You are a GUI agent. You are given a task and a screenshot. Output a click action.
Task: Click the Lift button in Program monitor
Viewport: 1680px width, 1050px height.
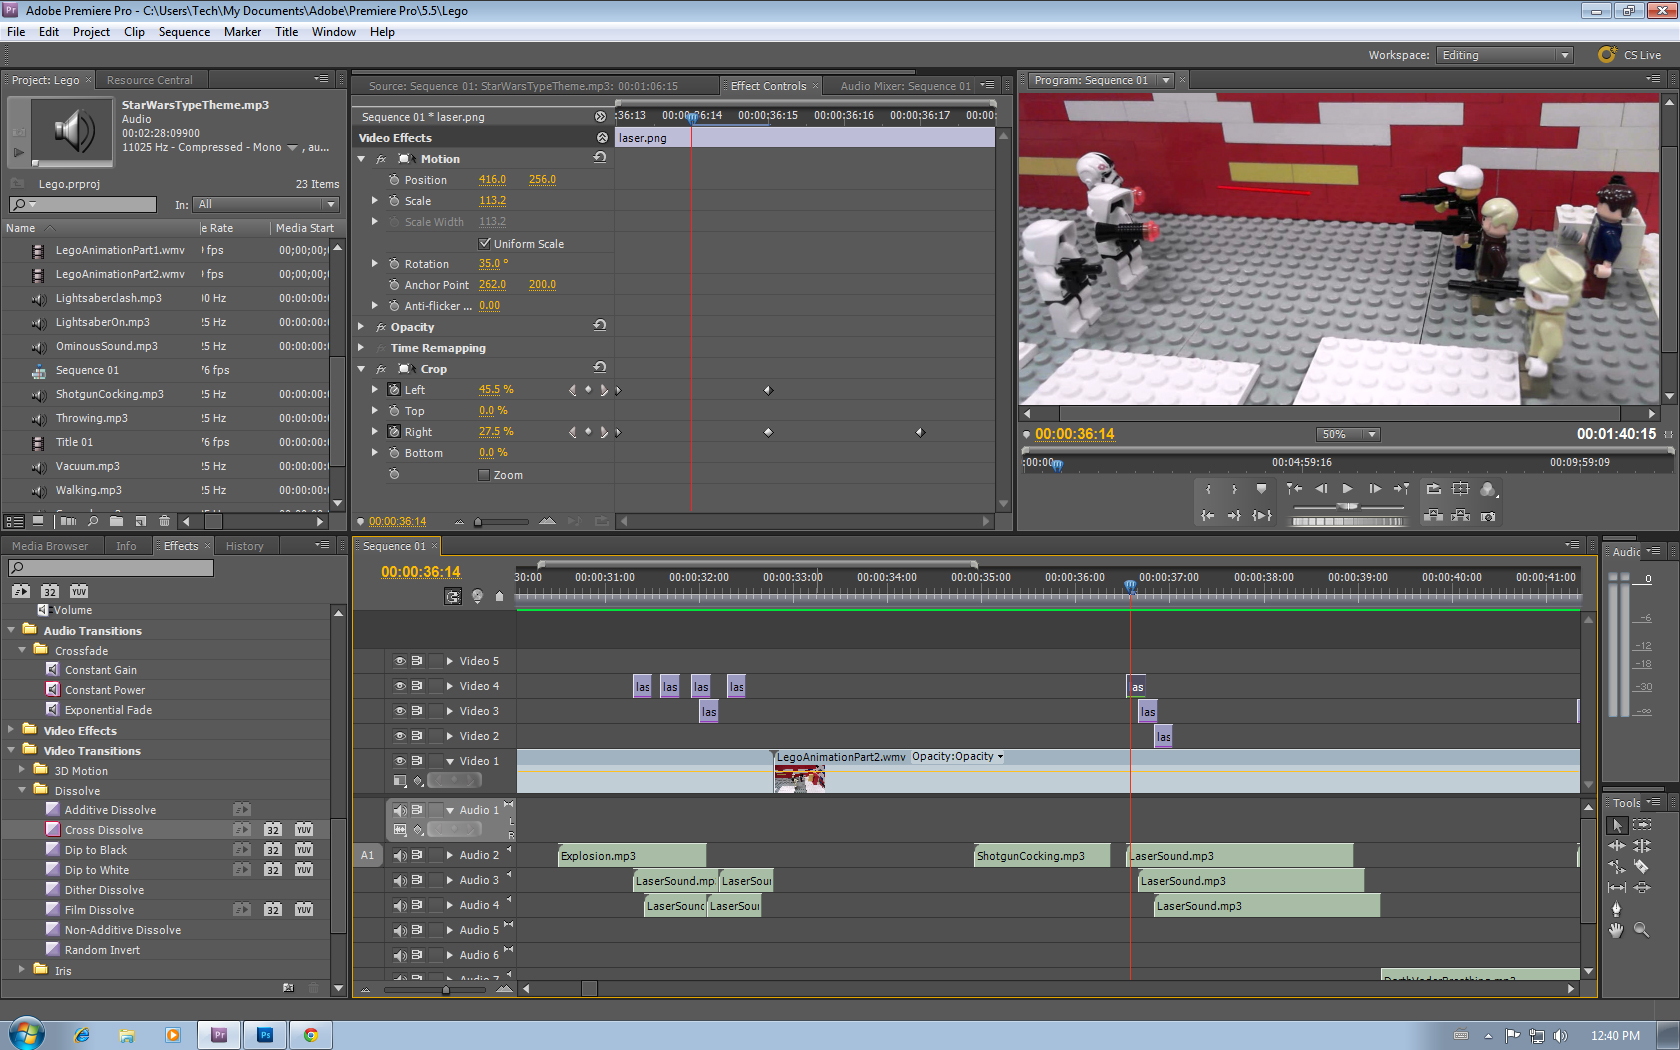tap(1434, 516)
